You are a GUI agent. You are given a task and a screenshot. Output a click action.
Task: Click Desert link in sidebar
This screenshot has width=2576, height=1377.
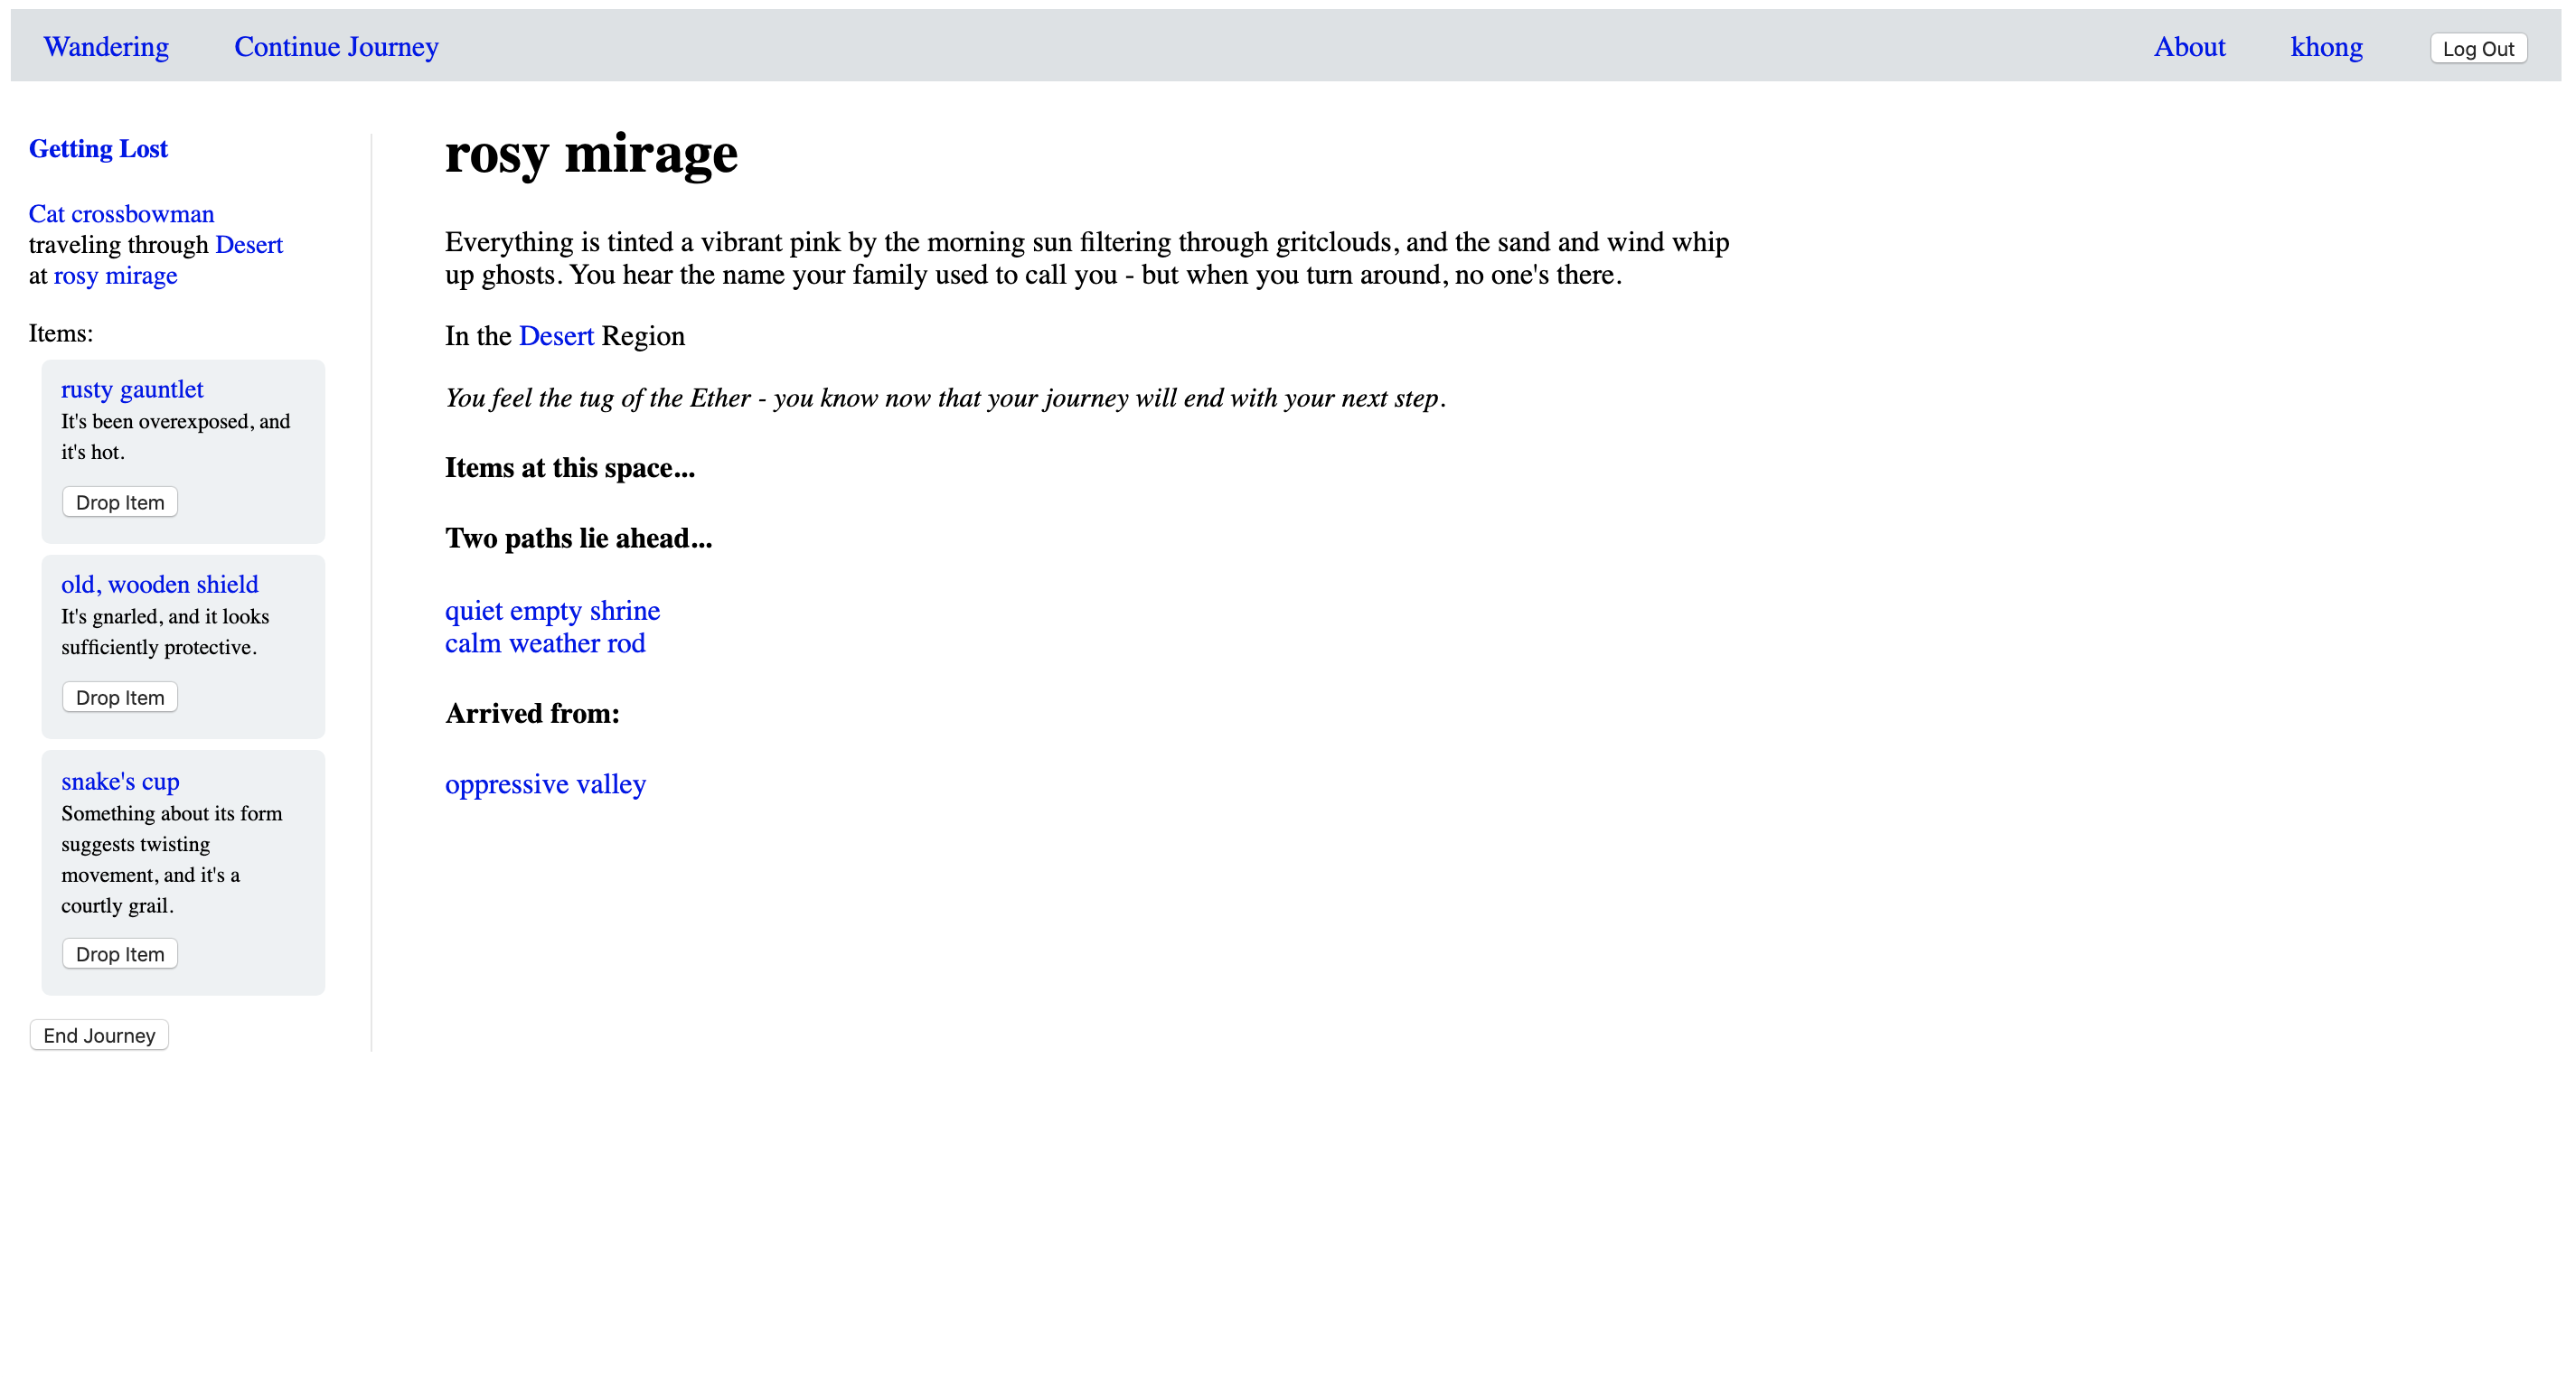pos(249,245)
